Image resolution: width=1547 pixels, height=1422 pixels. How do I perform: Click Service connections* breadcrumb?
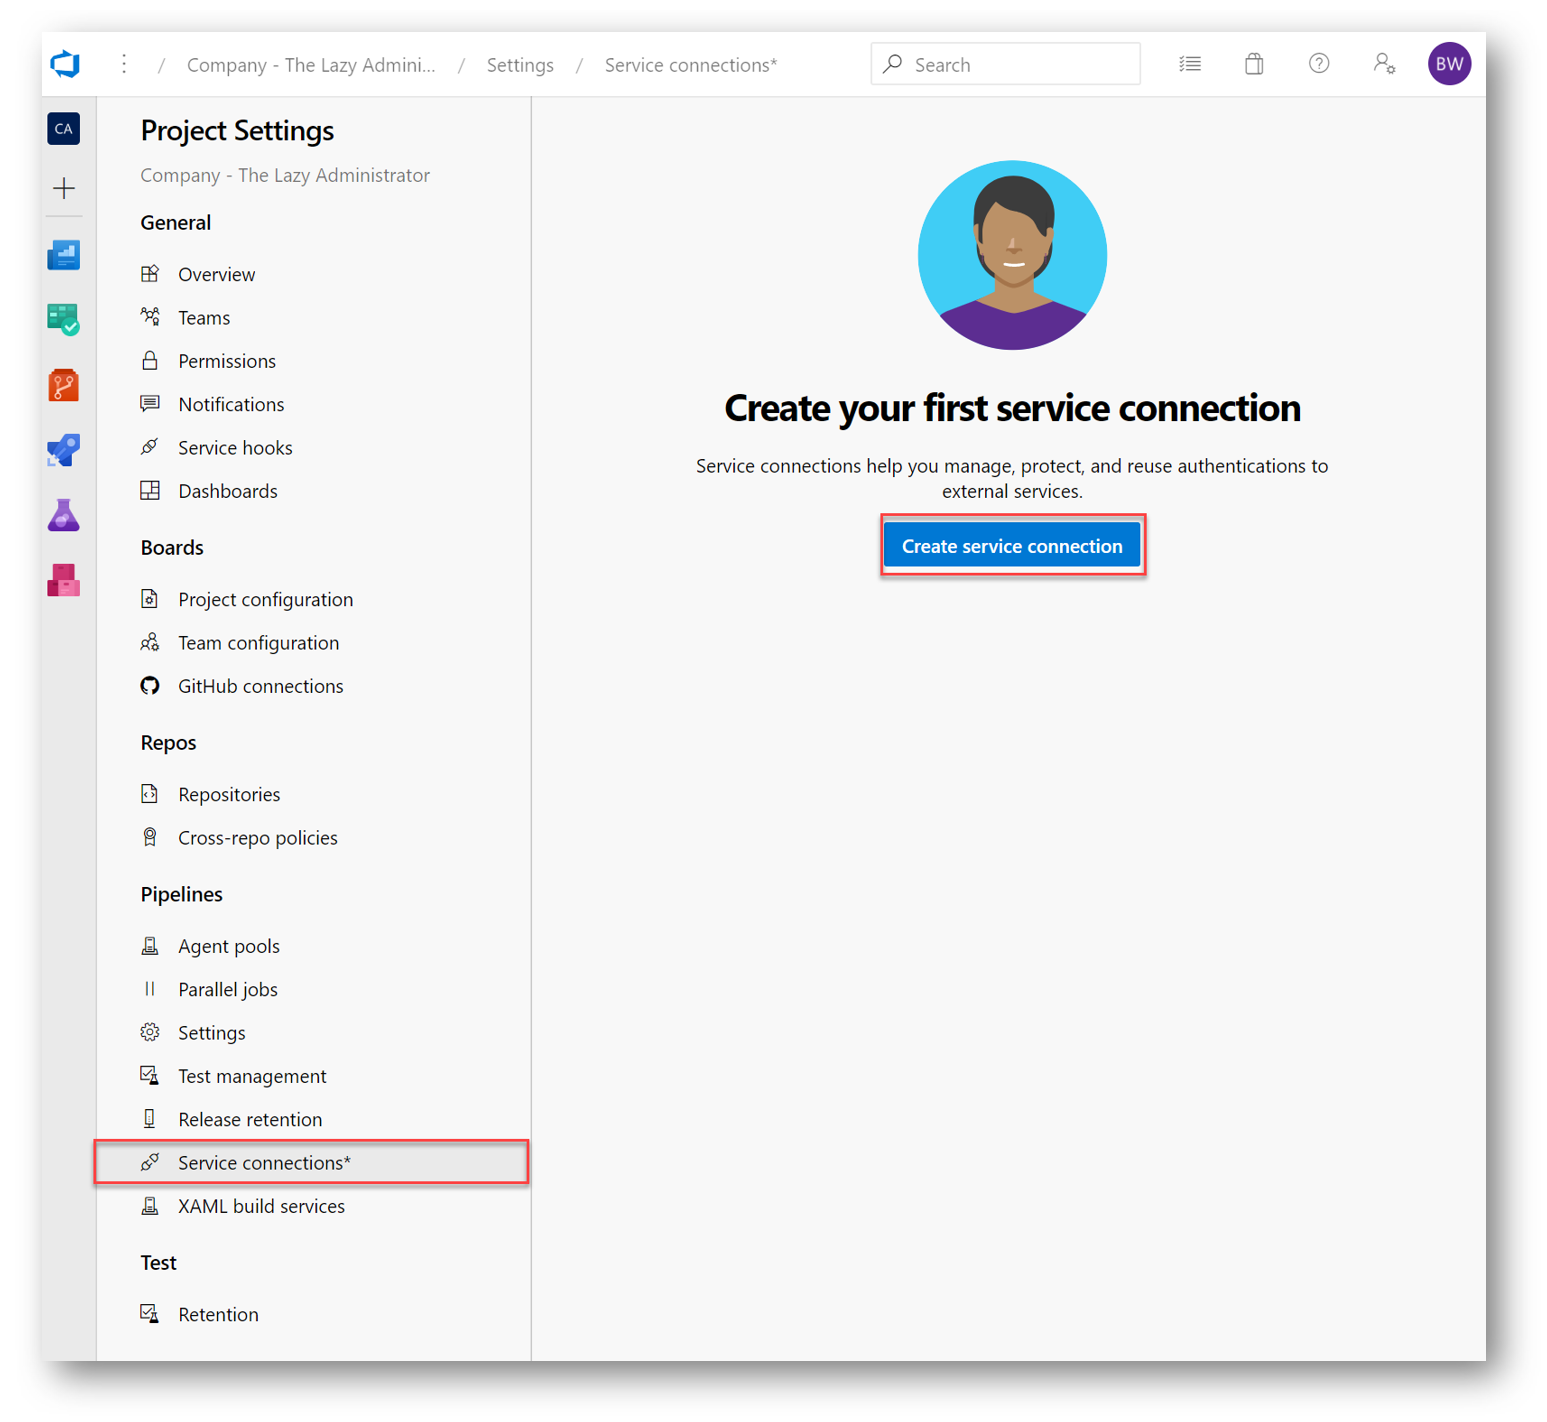(691, 65)
